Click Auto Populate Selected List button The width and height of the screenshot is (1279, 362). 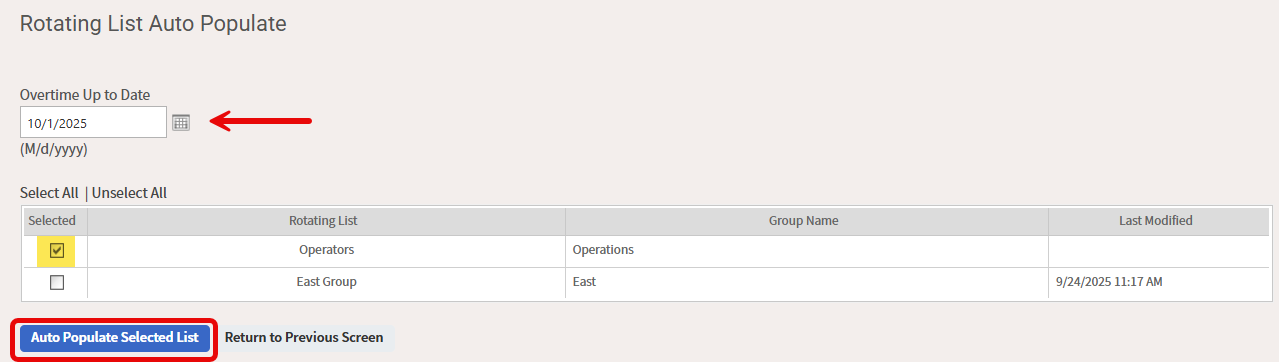[115, 338]
